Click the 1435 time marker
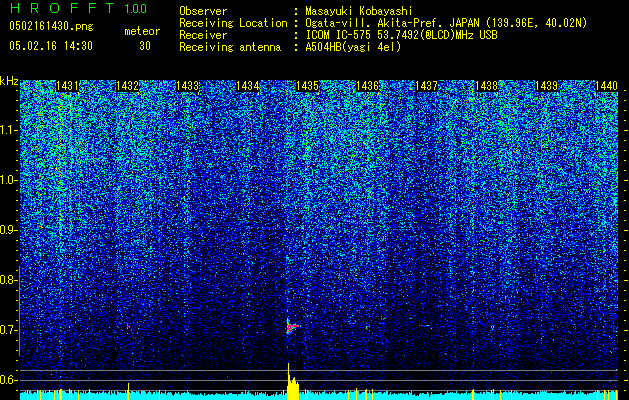The image size is (629, 400). click(x=307, y=86)
